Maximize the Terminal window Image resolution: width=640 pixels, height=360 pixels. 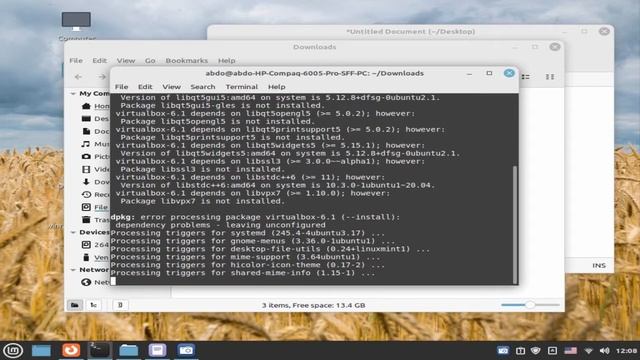pos(489,73)
